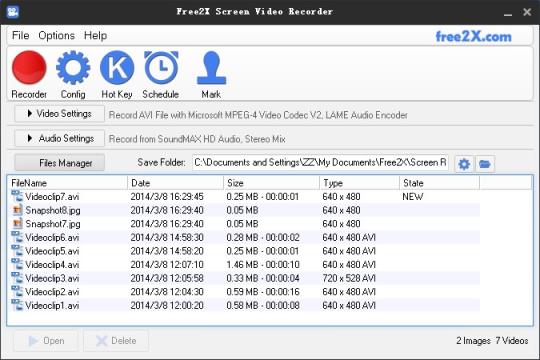Click the Open button
Screen dimensions: 540x360
click(x=46, y=341)
